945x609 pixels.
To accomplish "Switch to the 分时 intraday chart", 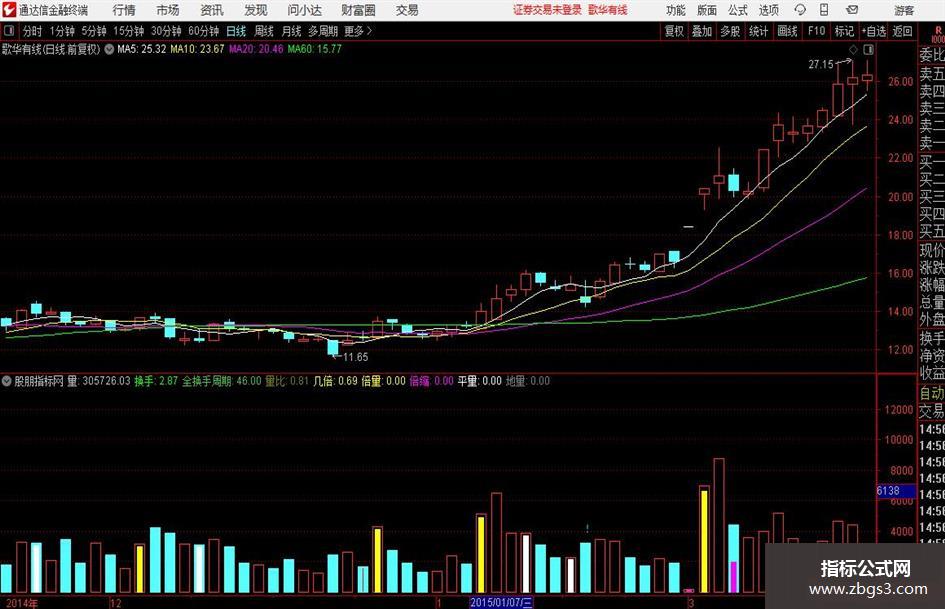I will tap(32, 31).
